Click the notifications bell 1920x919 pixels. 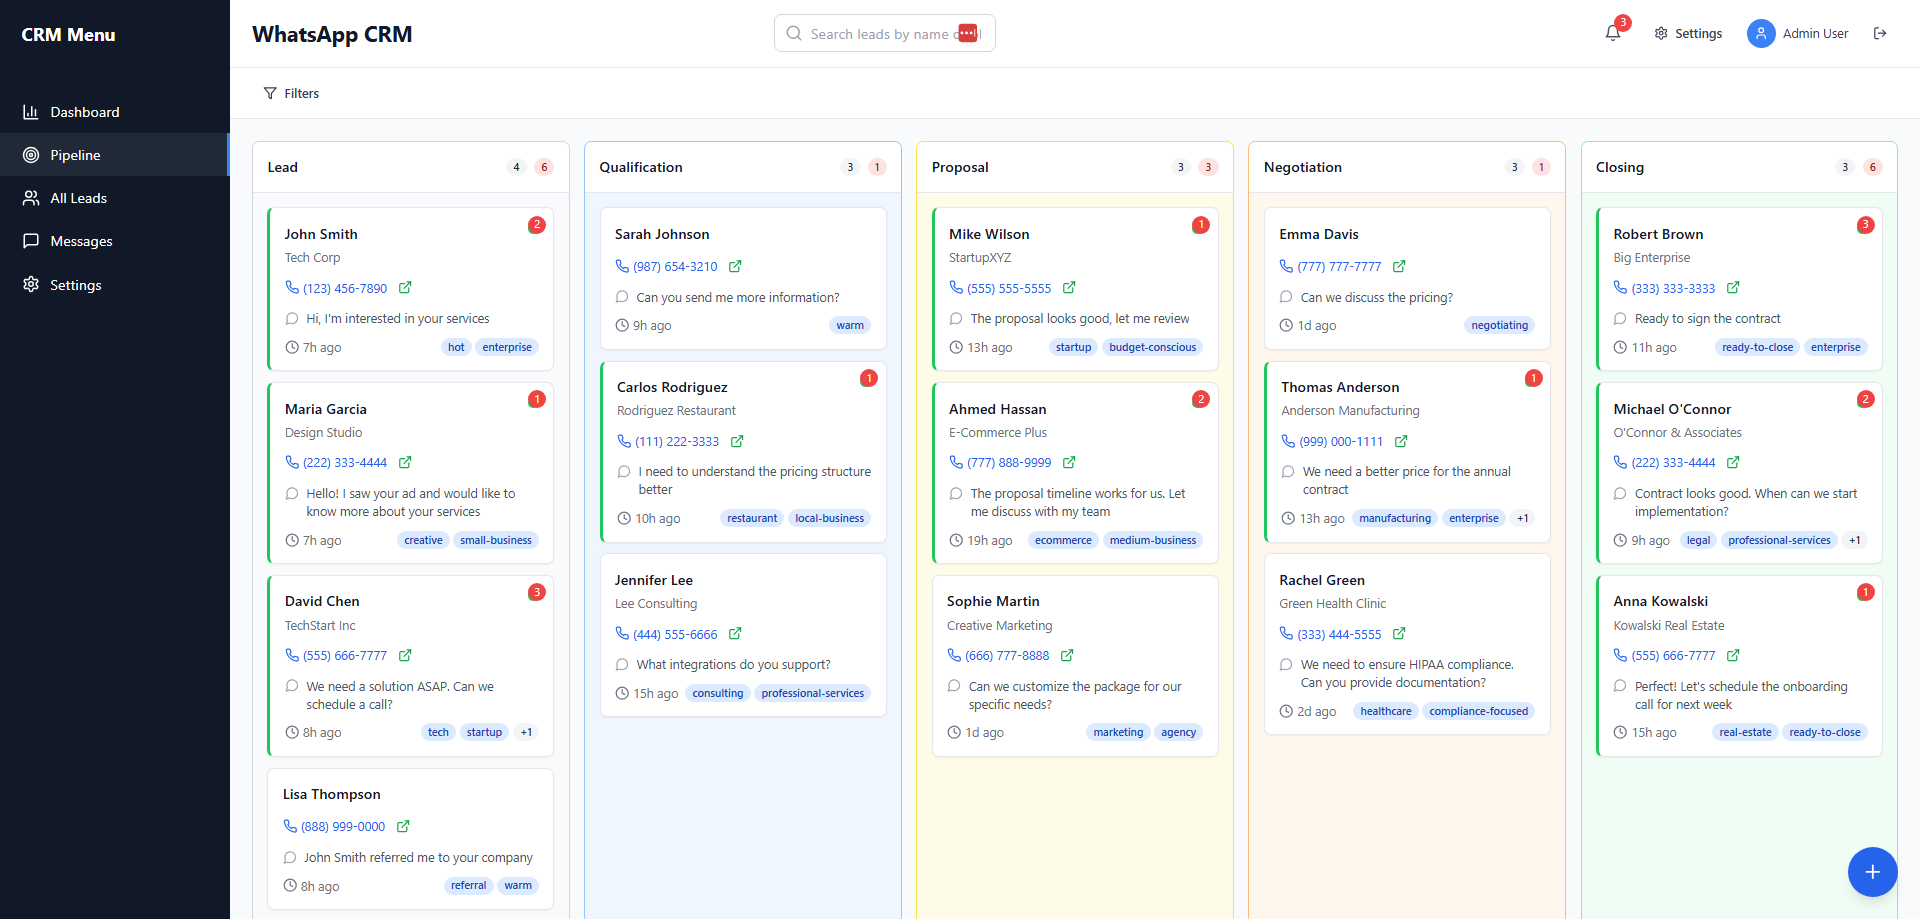[1611, 32]
